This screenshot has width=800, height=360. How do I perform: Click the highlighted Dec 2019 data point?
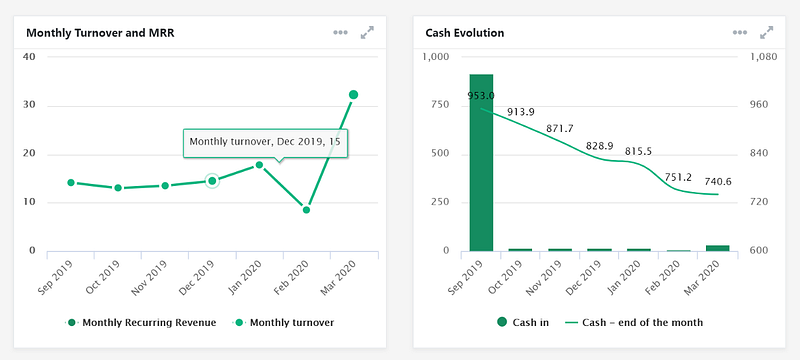click(x=212, y=181)
